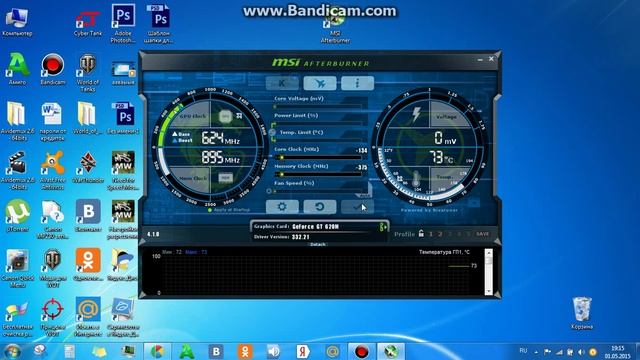Click the Bandicam red record taskbar button
The image size is (640, 360).
point(361,351)
